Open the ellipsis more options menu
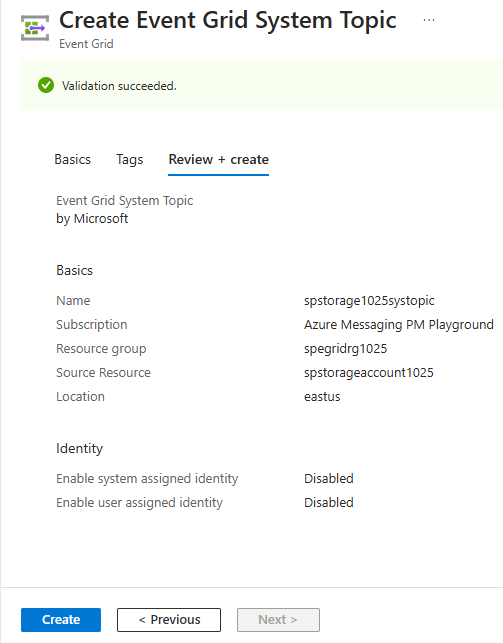This screenshot has height=643, width=503. coord(429,20)
